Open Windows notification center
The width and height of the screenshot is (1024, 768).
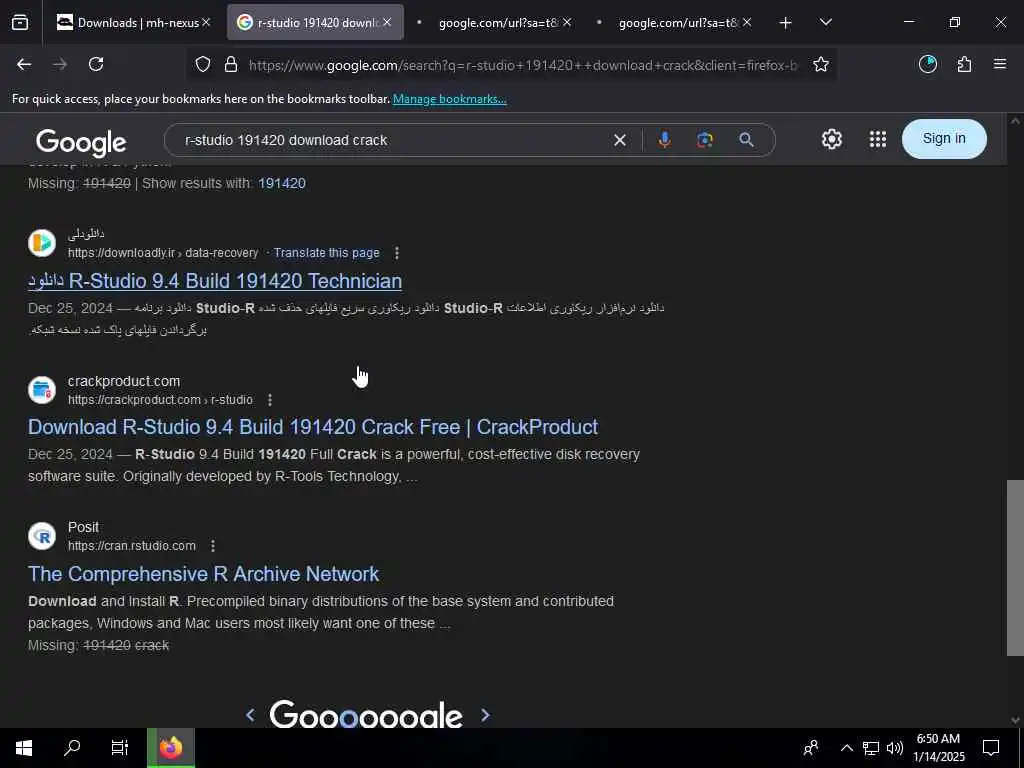click(991, 748)
